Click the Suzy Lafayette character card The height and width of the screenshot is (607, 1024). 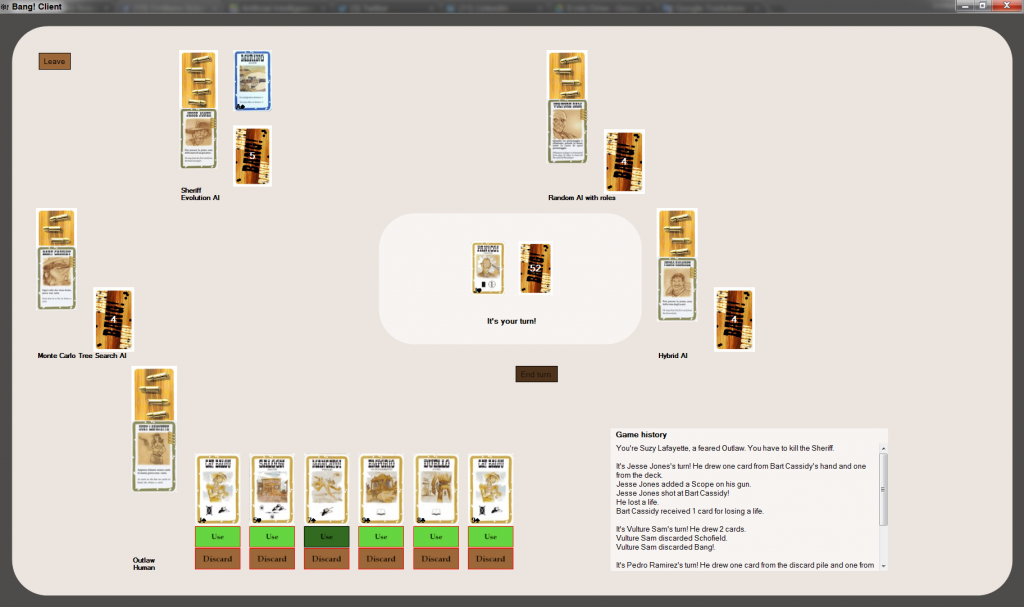154,455
